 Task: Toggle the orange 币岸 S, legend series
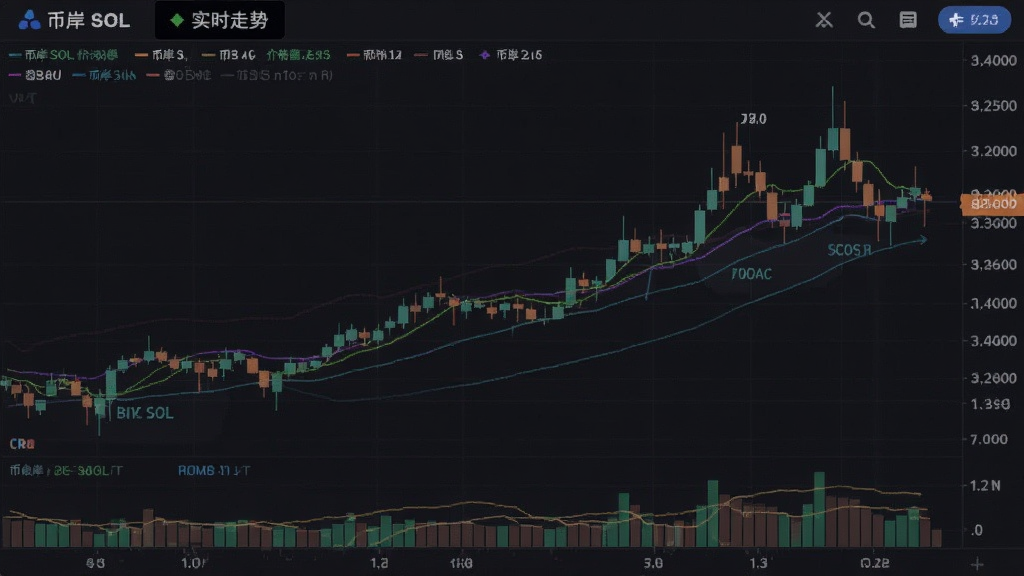click(x=161, y=55)
